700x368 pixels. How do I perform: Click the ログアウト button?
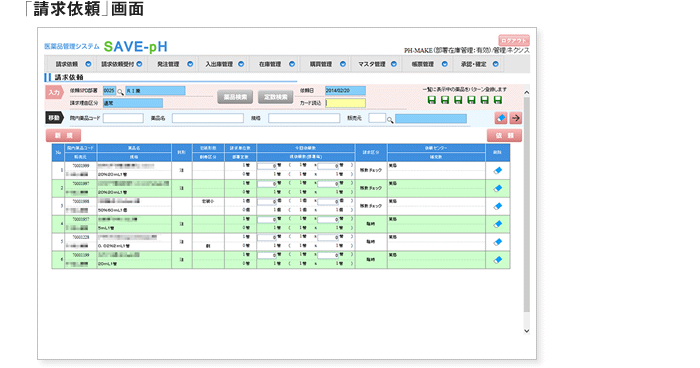pos(514,41)
